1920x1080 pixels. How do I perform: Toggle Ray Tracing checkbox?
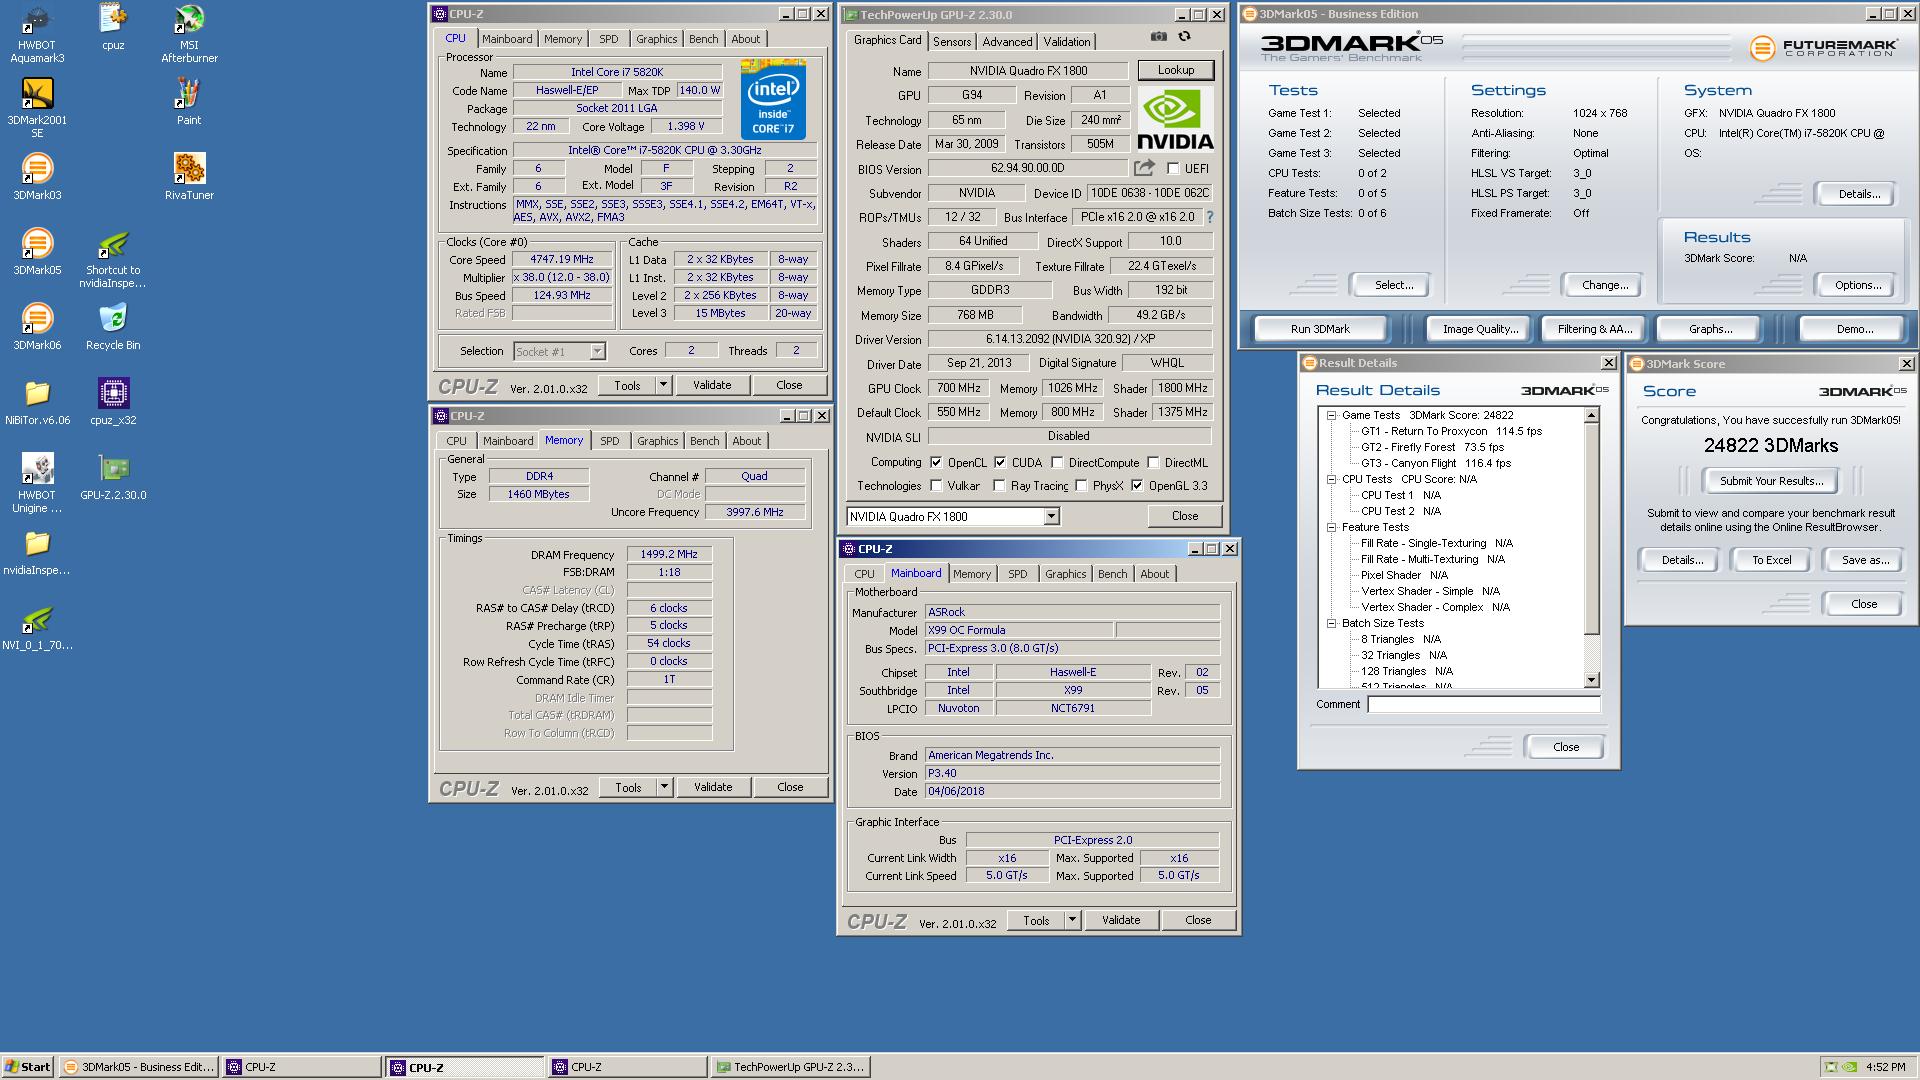[x=999, y=486]
